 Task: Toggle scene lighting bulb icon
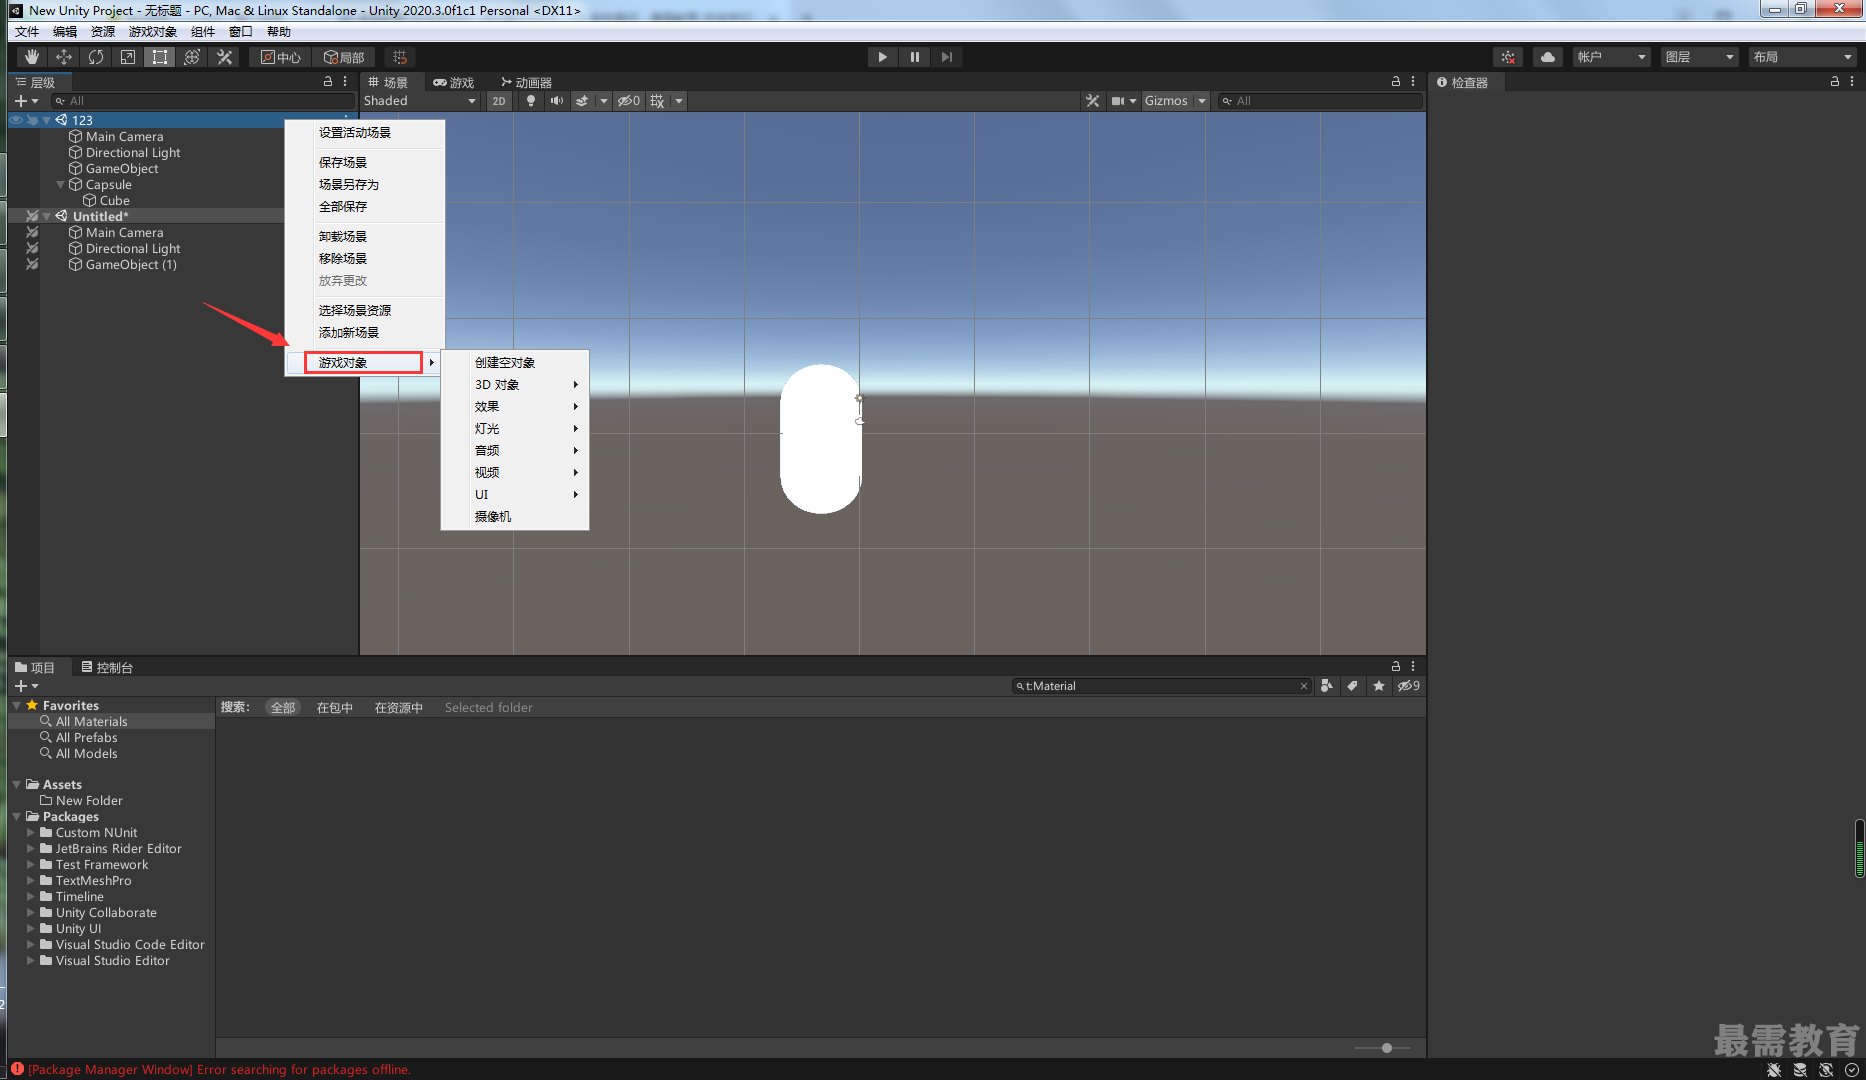tap(531, 101)
